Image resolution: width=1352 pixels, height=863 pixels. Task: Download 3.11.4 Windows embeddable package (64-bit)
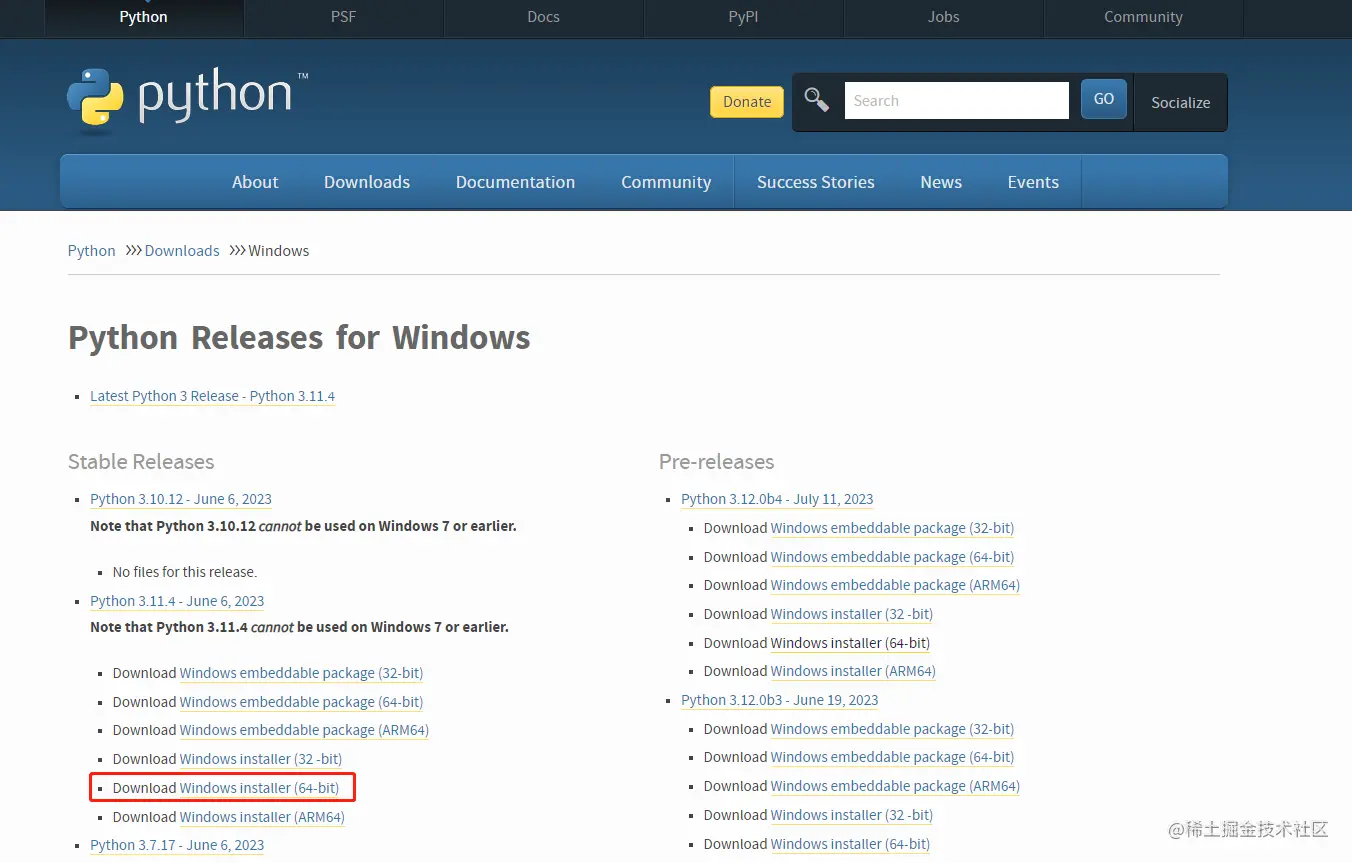[301, 702]
